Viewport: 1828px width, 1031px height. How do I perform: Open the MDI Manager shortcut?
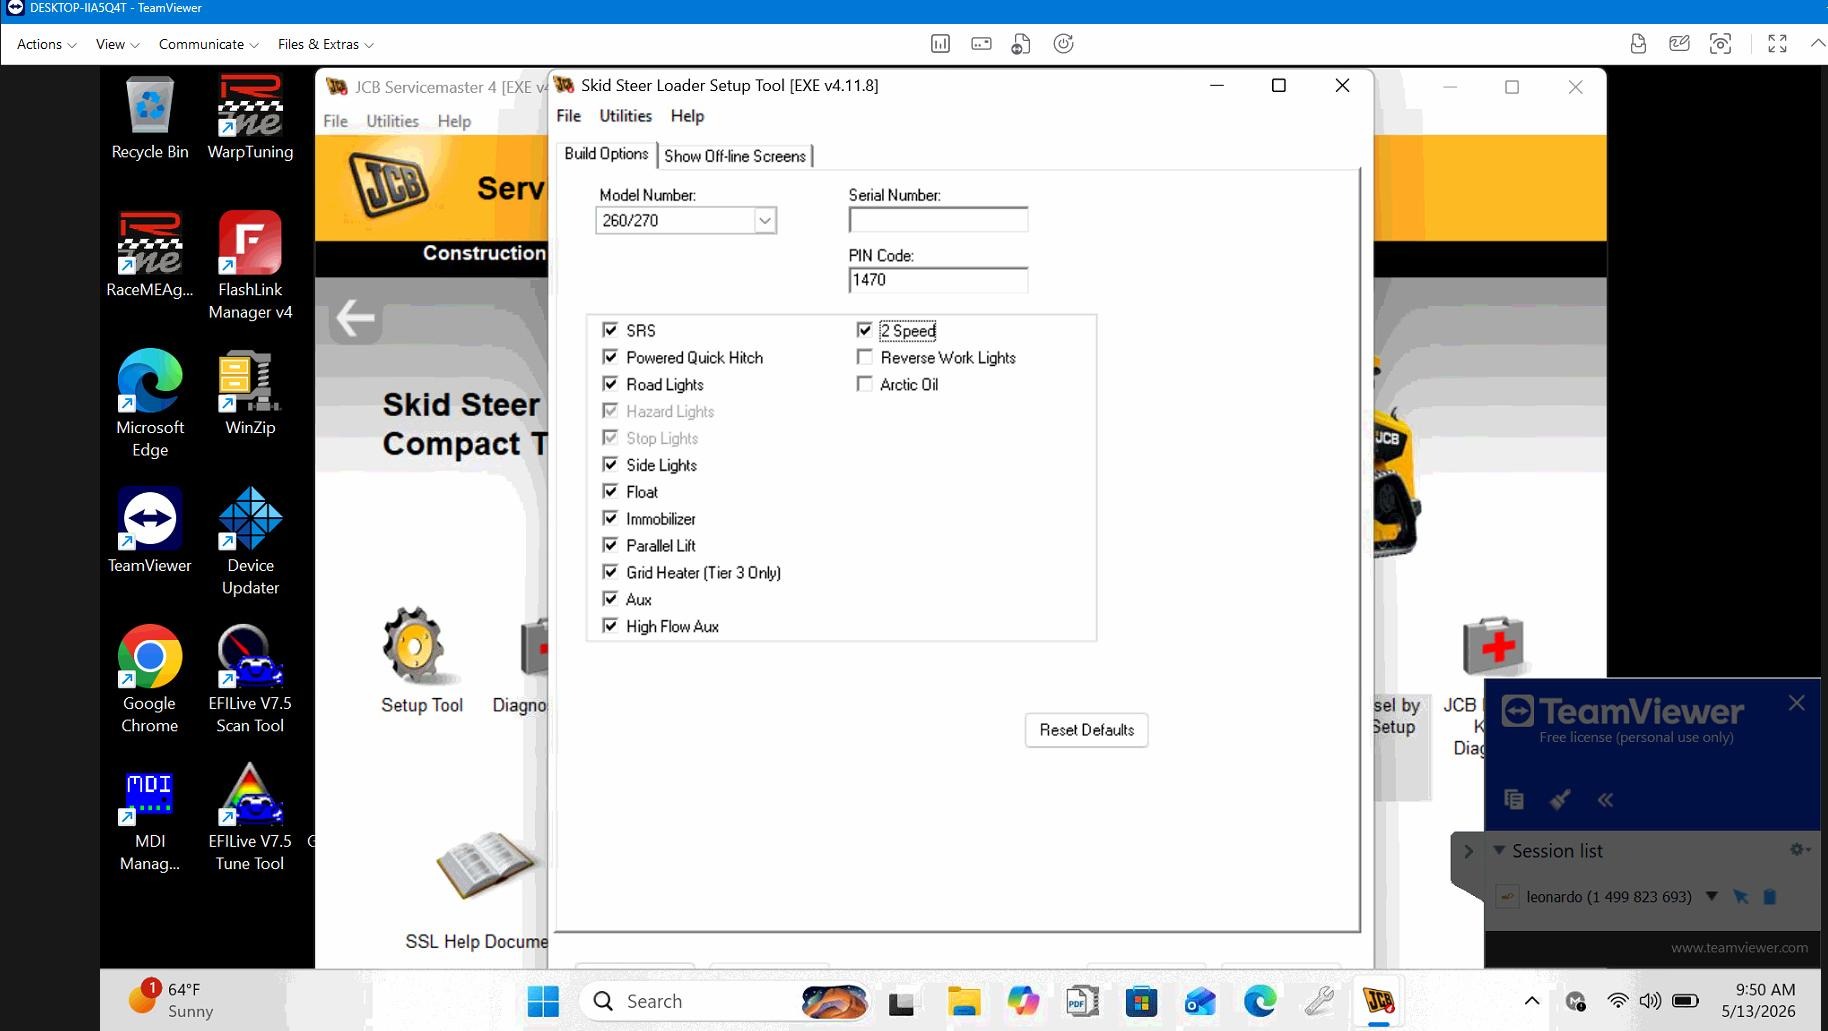[x=150, y=818]
